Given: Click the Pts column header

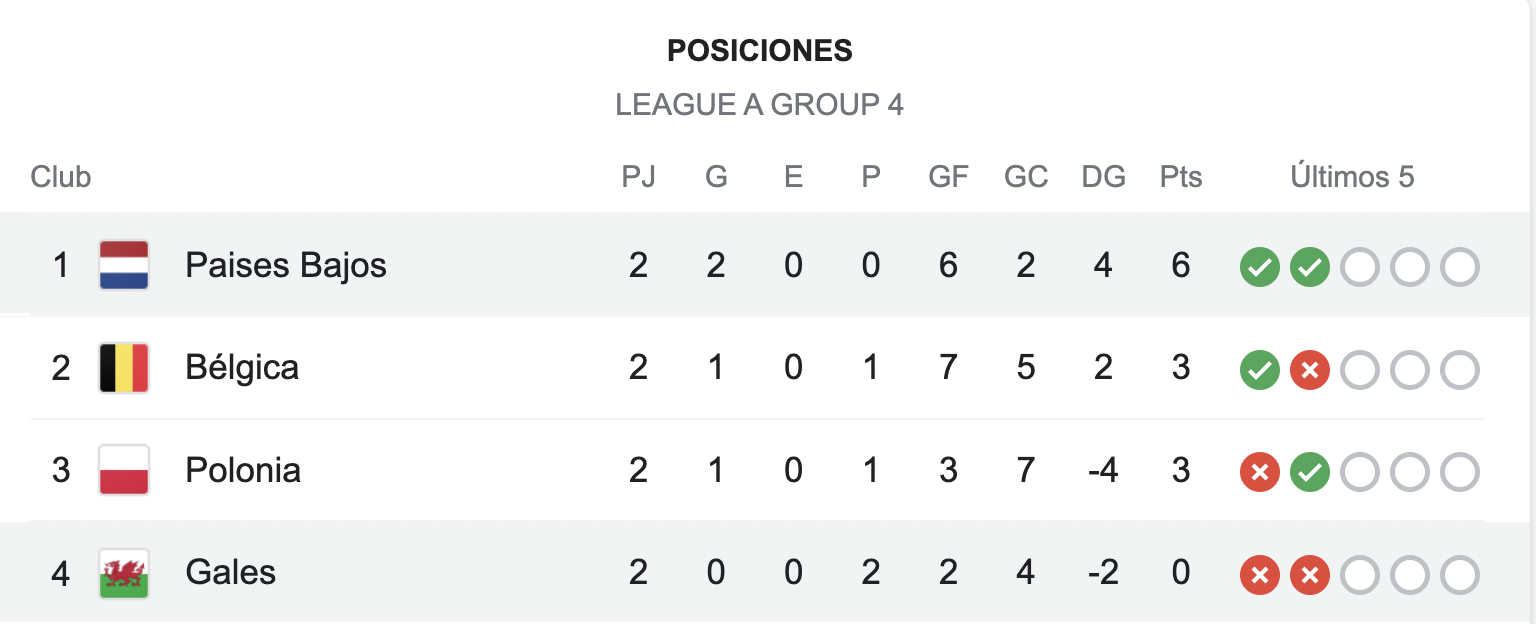Looking at the screenshot, I should (1181, 177).
